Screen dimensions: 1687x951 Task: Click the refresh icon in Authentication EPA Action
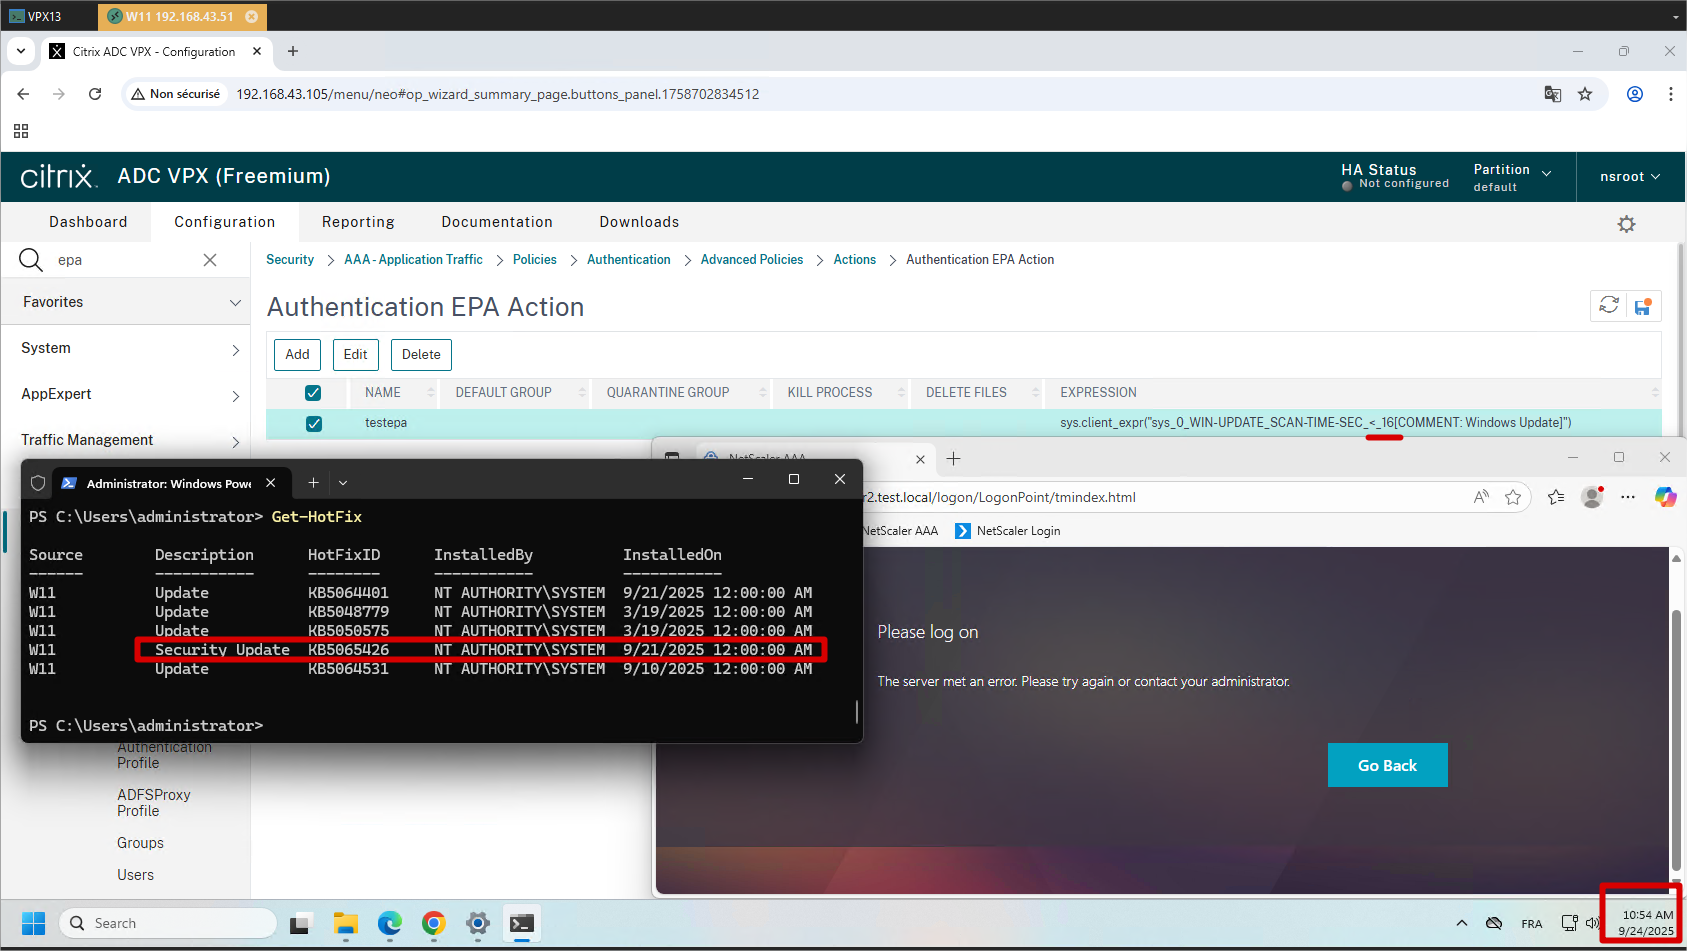1608,305
